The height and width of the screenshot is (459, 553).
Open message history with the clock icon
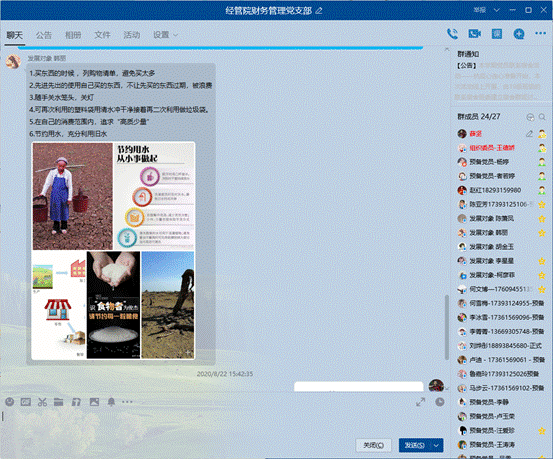point(439,402)
